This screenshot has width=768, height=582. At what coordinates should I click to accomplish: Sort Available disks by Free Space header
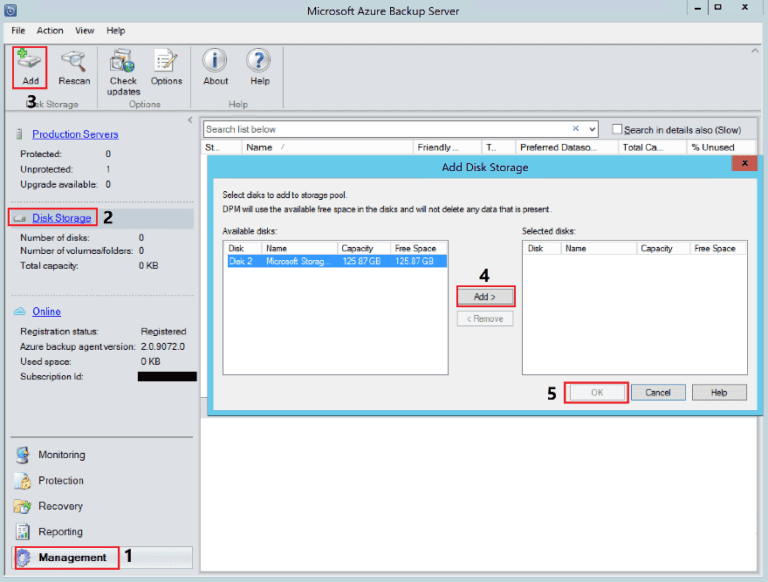[419, 248]
